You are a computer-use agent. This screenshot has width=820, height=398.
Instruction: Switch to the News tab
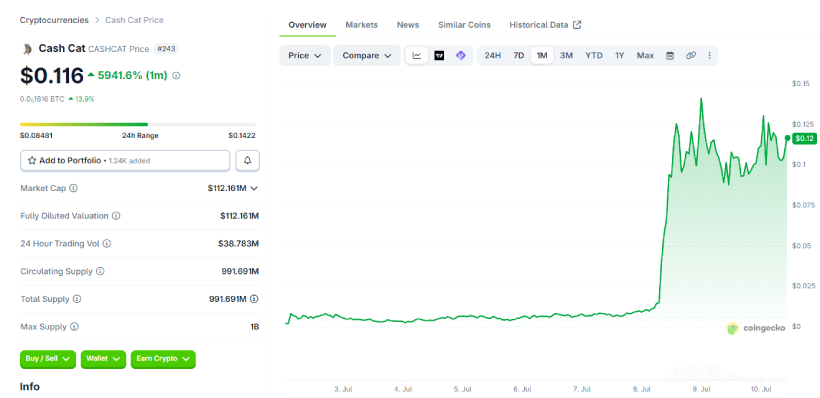408,25
